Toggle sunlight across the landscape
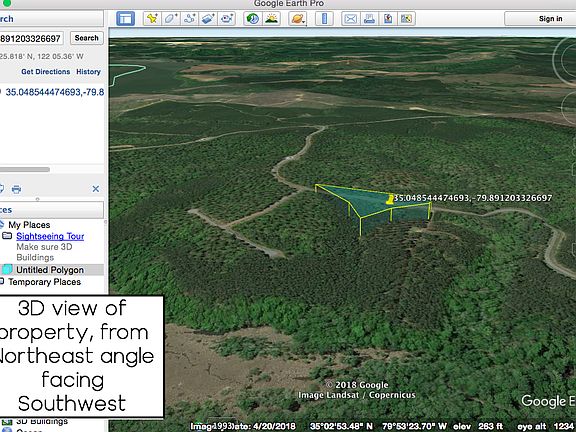The height and width of the screenshot is (432, 576). point(271,18)
